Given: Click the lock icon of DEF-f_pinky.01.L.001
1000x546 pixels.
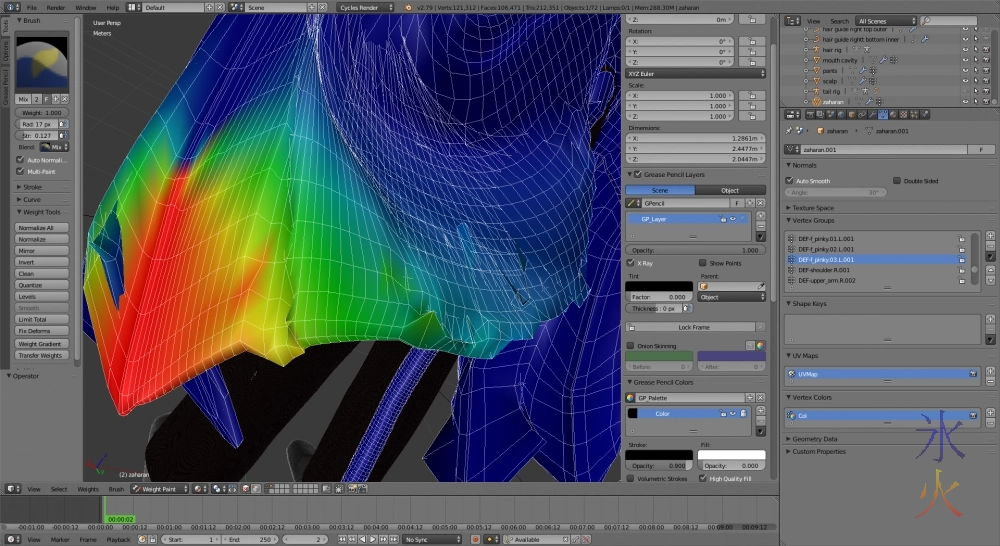Looking at the screenshot, I should 961,239.
